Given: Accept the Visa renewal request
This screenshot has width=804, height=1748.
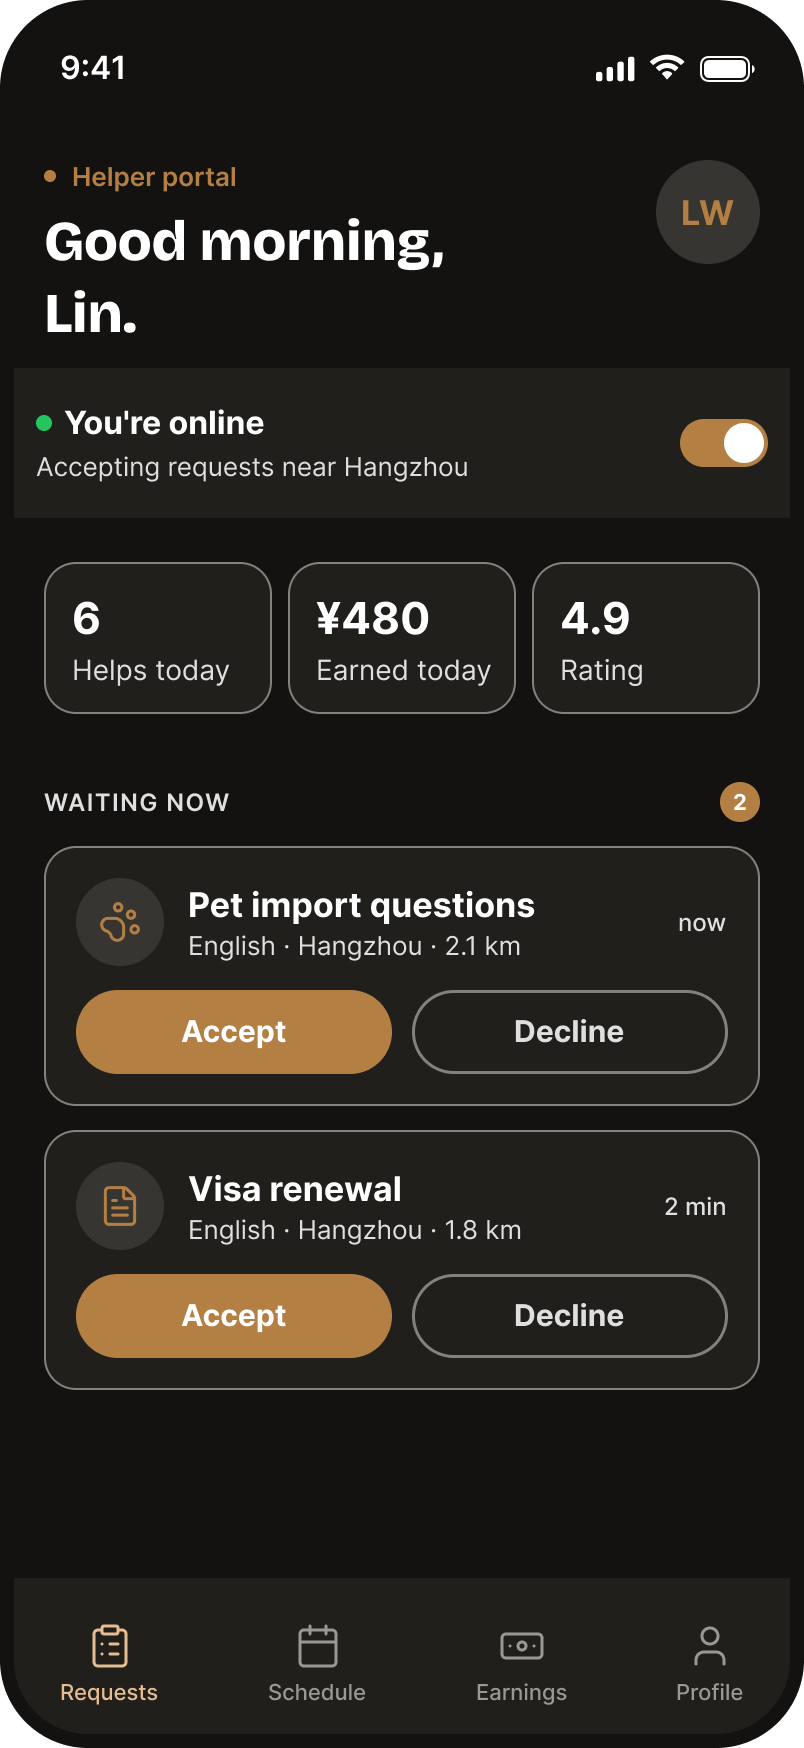Looking at the screenshot, I should click(x=234, y=1316).
